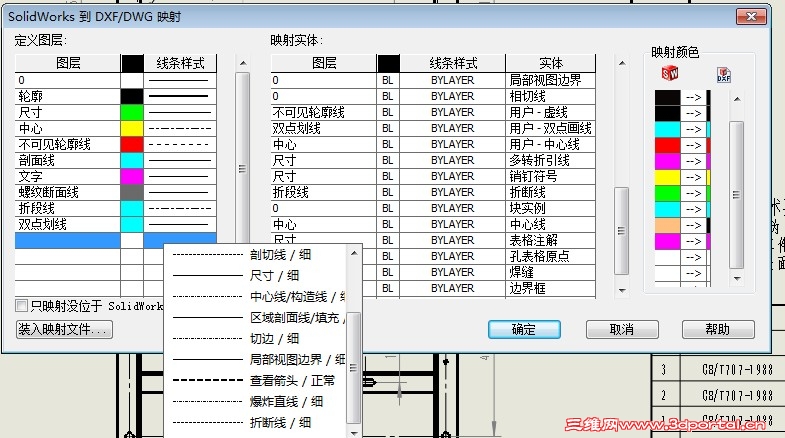The image size is (785, 438).
Task: Toggle the 只映射没位于 SolidWorks checkbox
Action: [22, 305]
